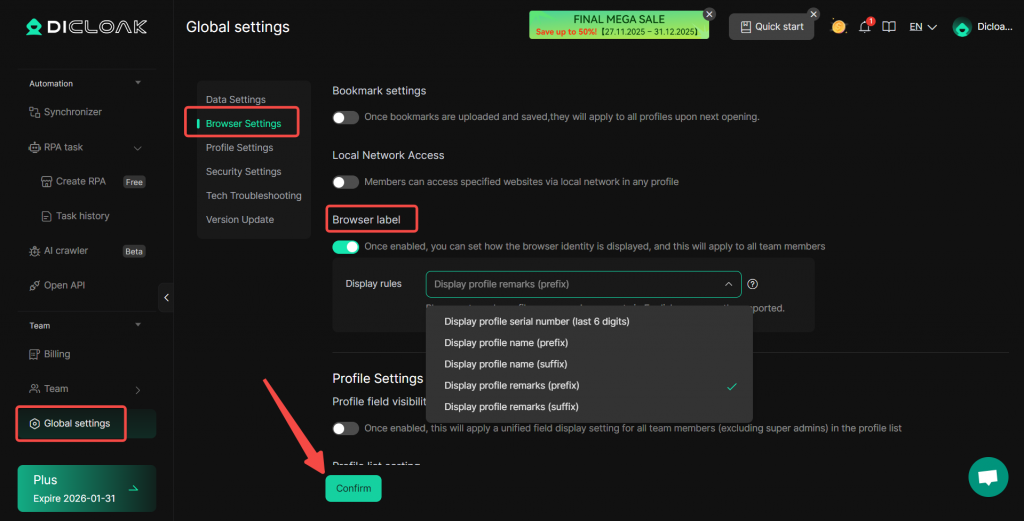
Task: Enable the Bookmark settings toggle
Action: pos(346,117)
